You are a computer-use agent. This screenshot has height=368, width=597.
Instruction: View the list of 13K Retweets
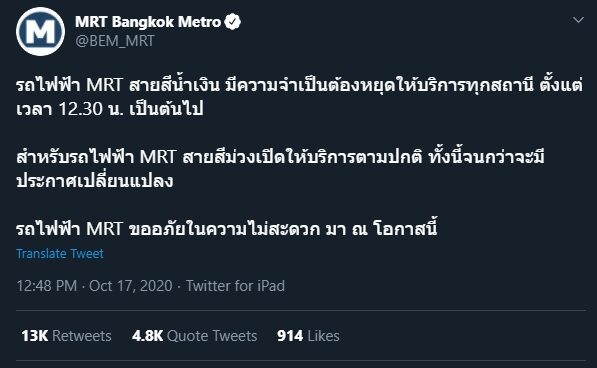click(x=66, y=336)
